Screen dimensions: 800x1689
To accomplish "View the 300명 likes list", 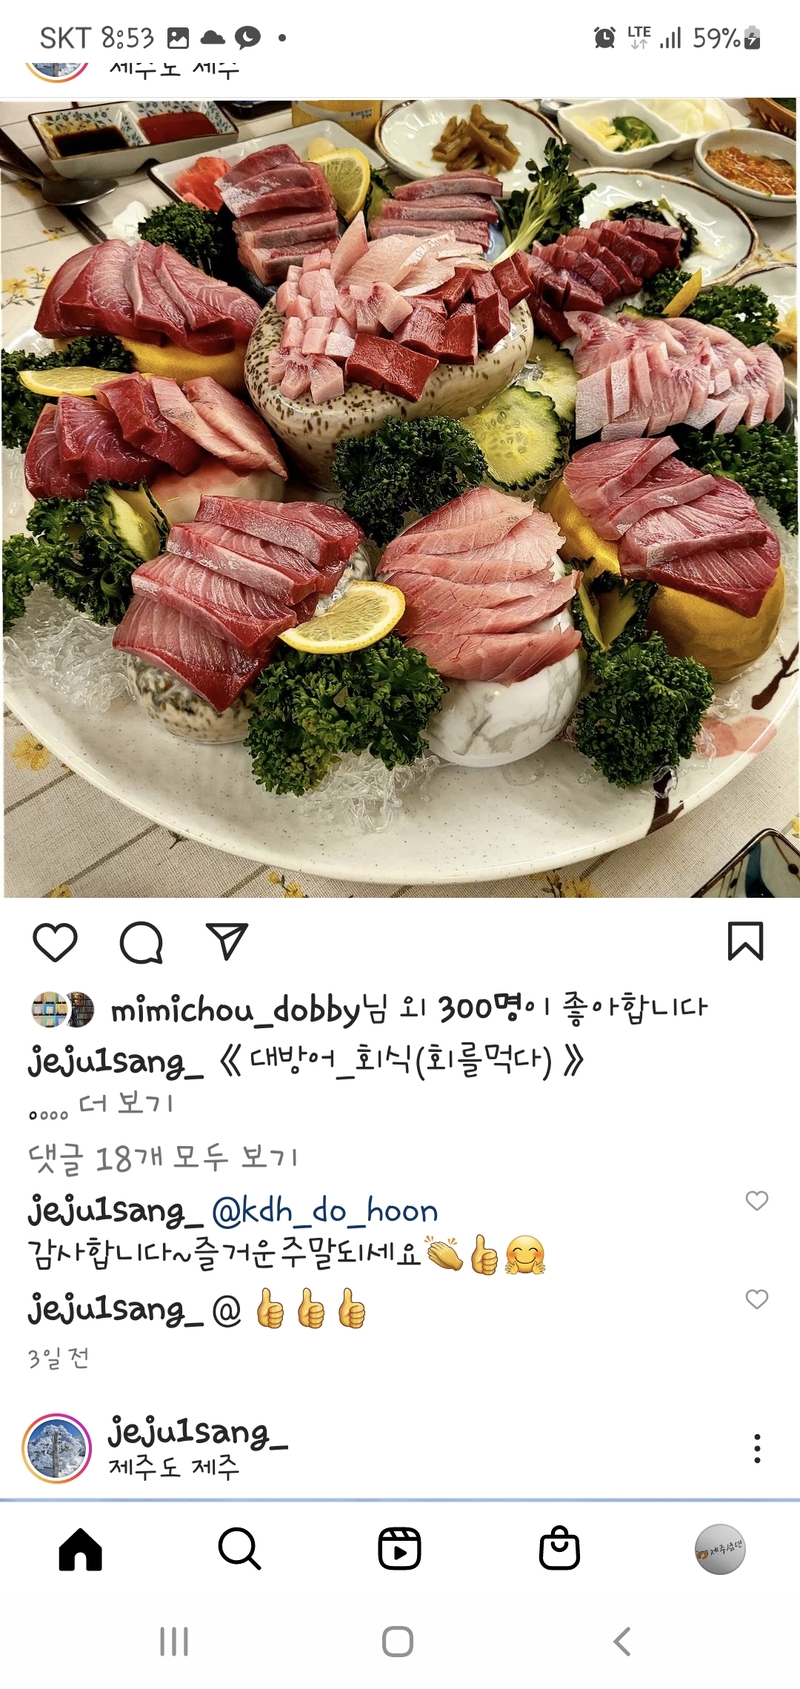I will 482,1008.
